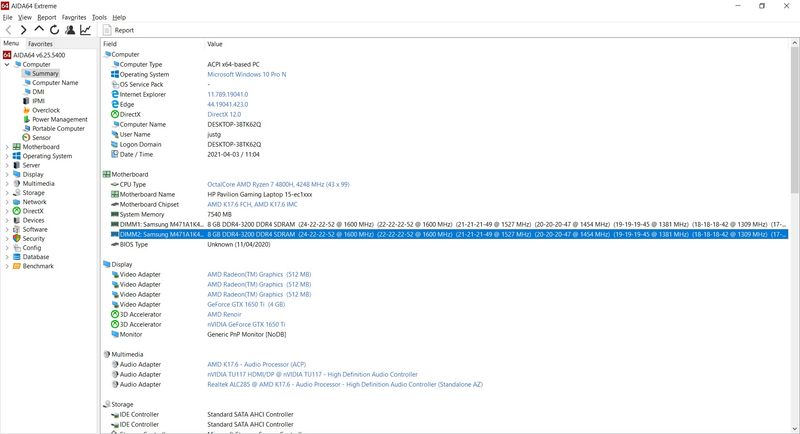
Task: Select Power Management in the sidebar tree
Action: [x=60, y=119]
